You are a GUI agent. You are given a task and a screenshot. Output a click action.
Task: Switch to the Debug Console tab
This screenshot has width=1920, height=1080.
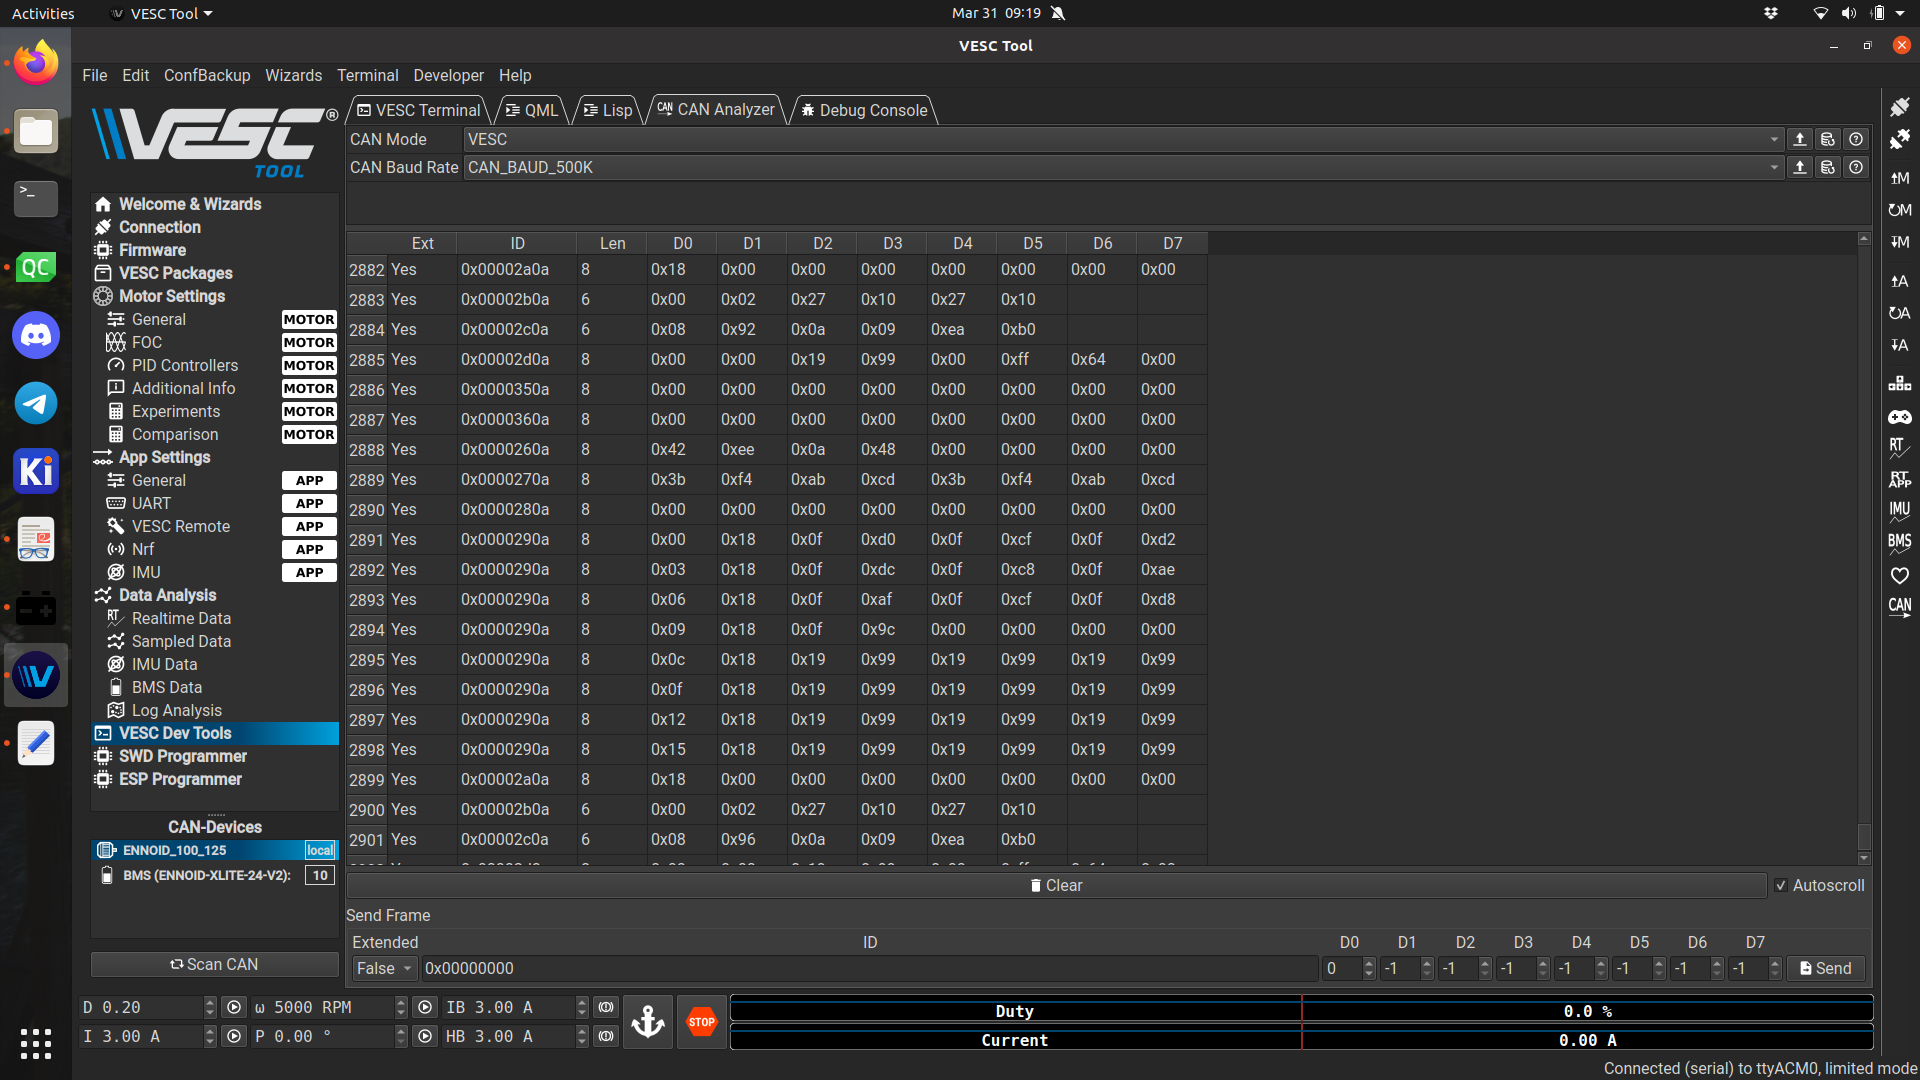click(864, 110)
